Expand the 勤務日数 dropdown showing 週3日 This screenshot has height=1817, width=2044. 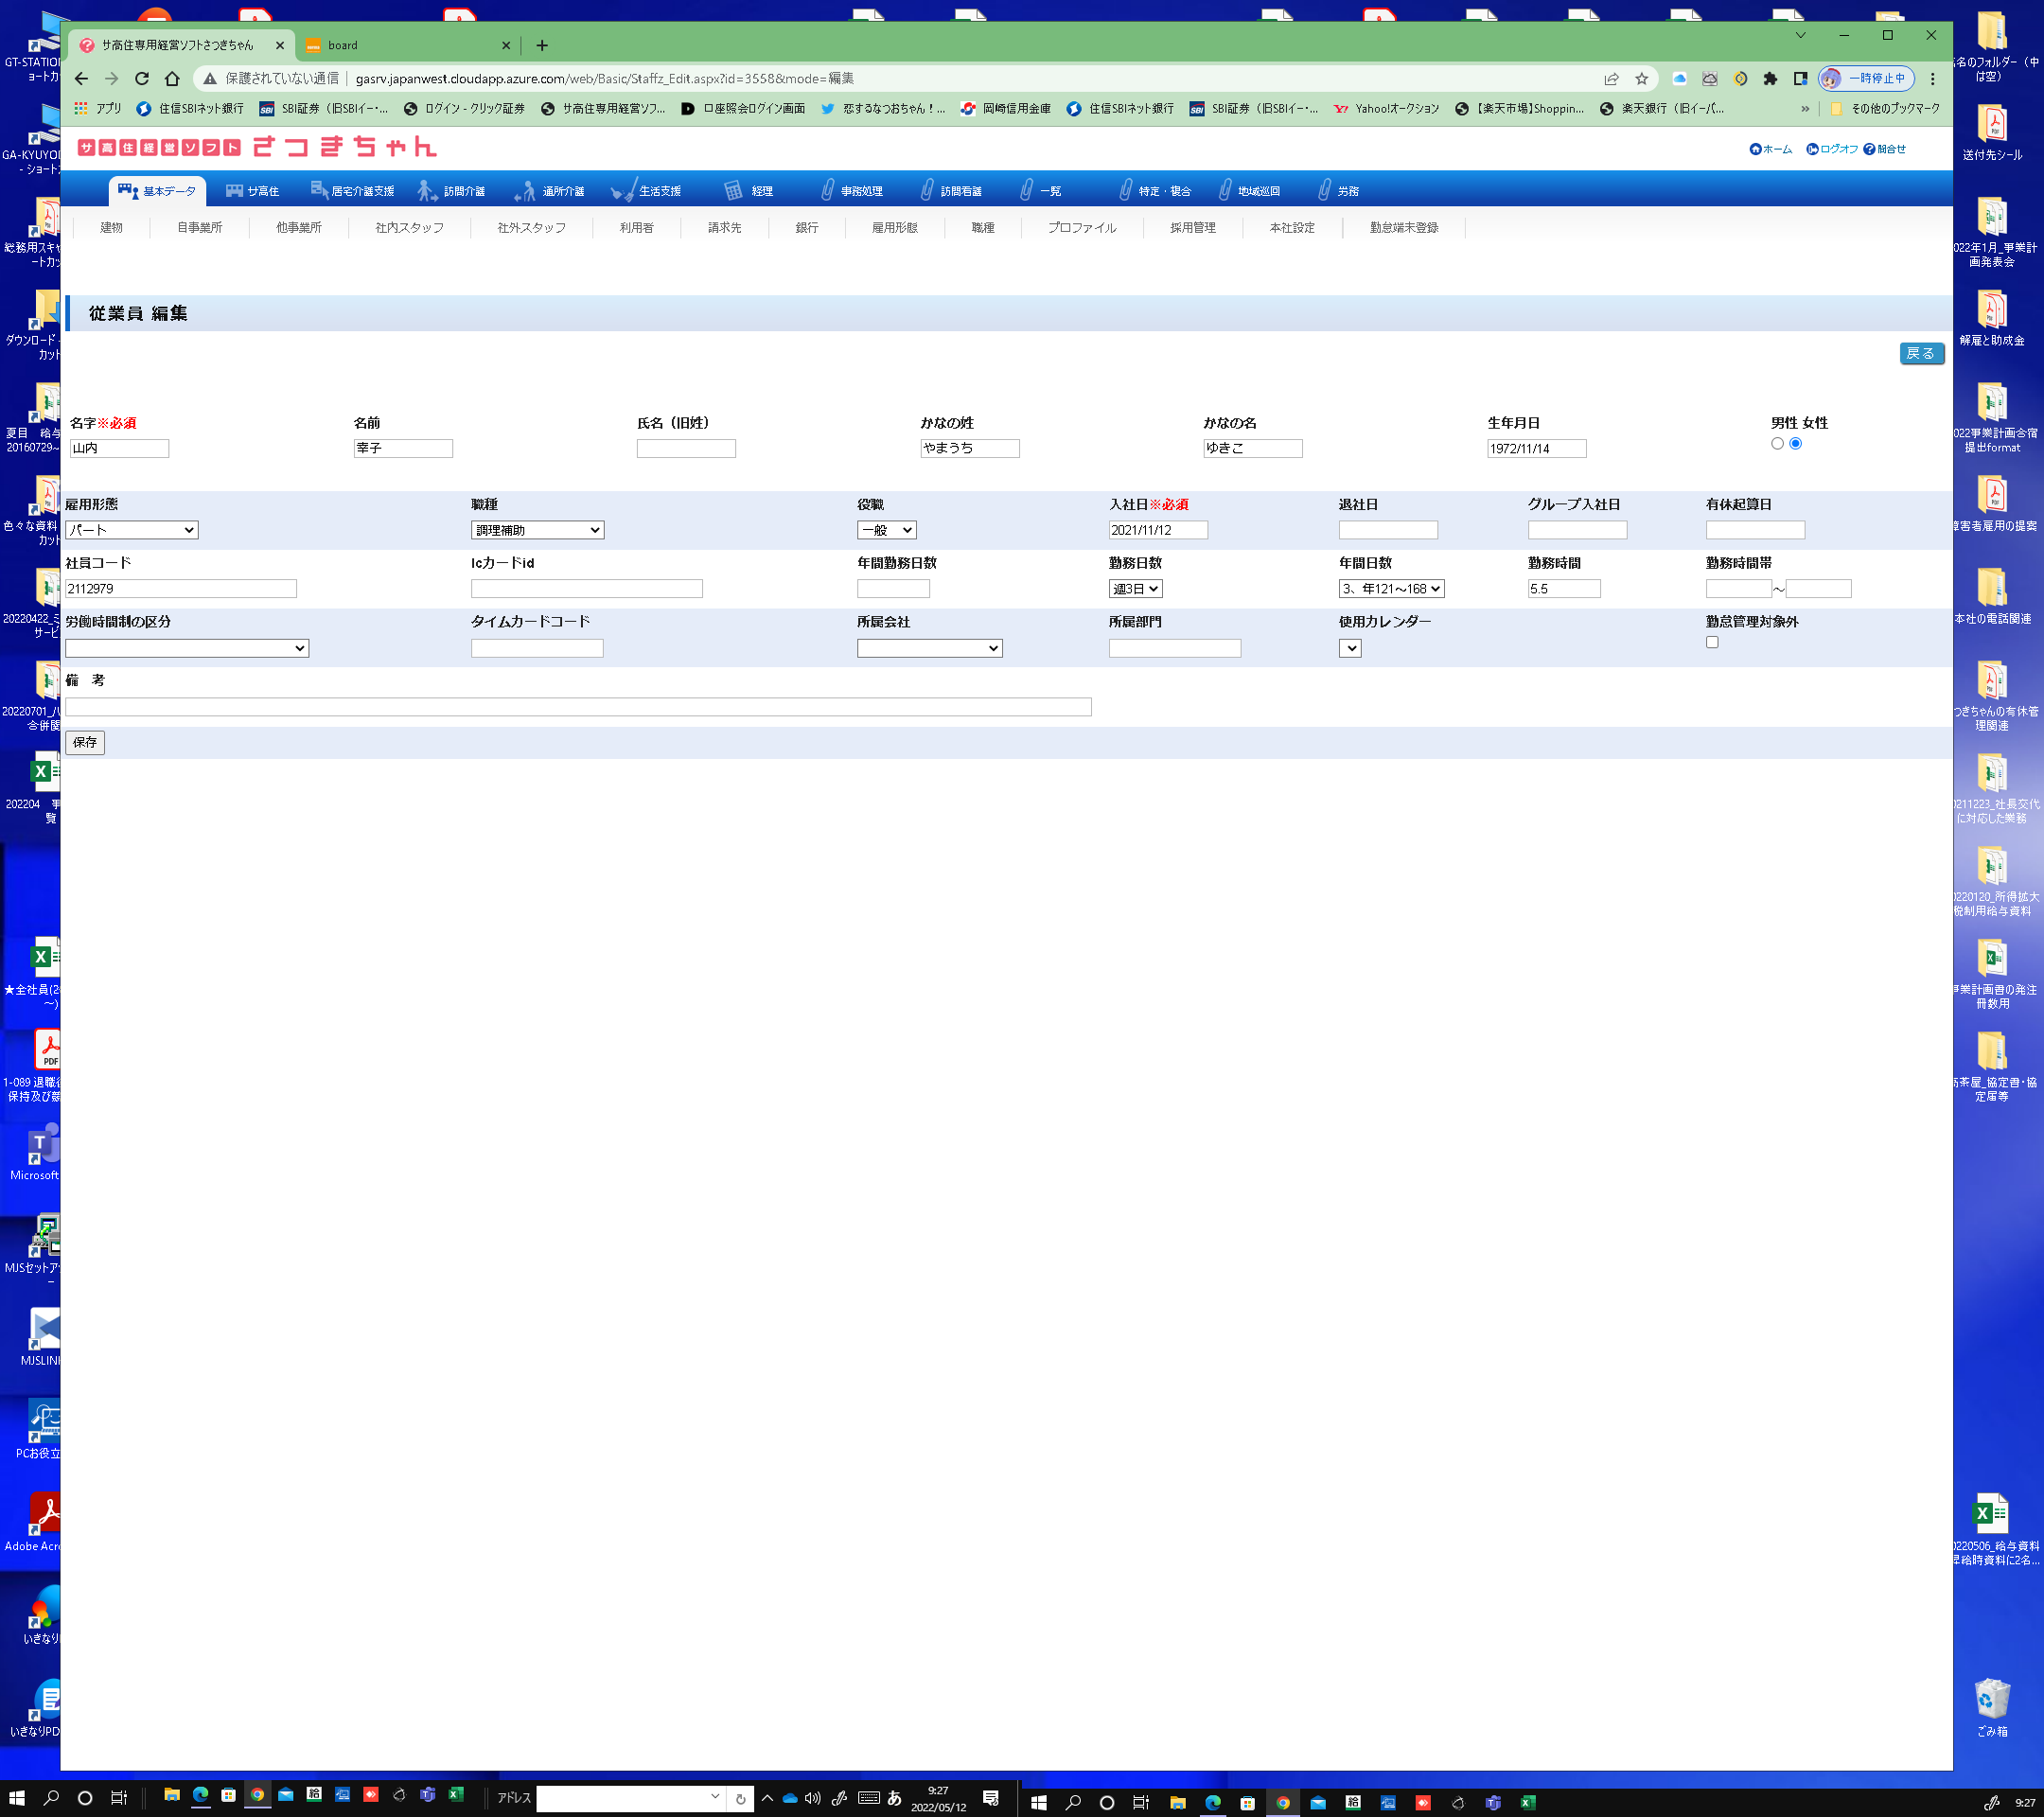click(1135, 589)
